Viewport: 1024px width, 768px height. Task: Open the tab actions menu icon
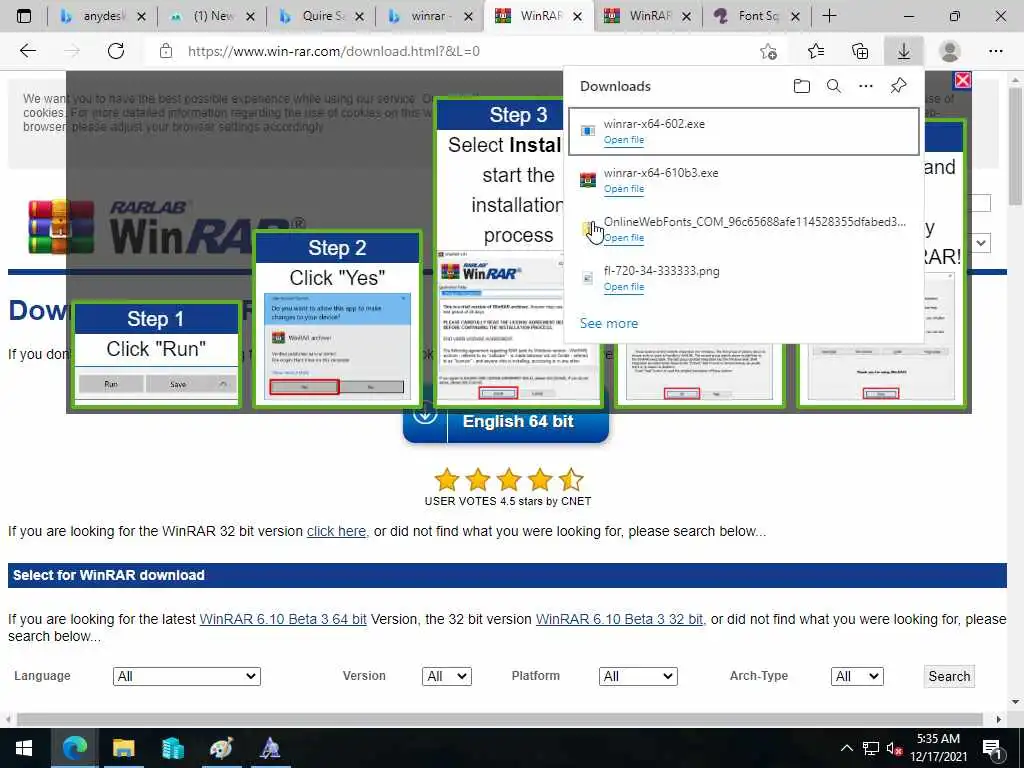click(24, 16)
